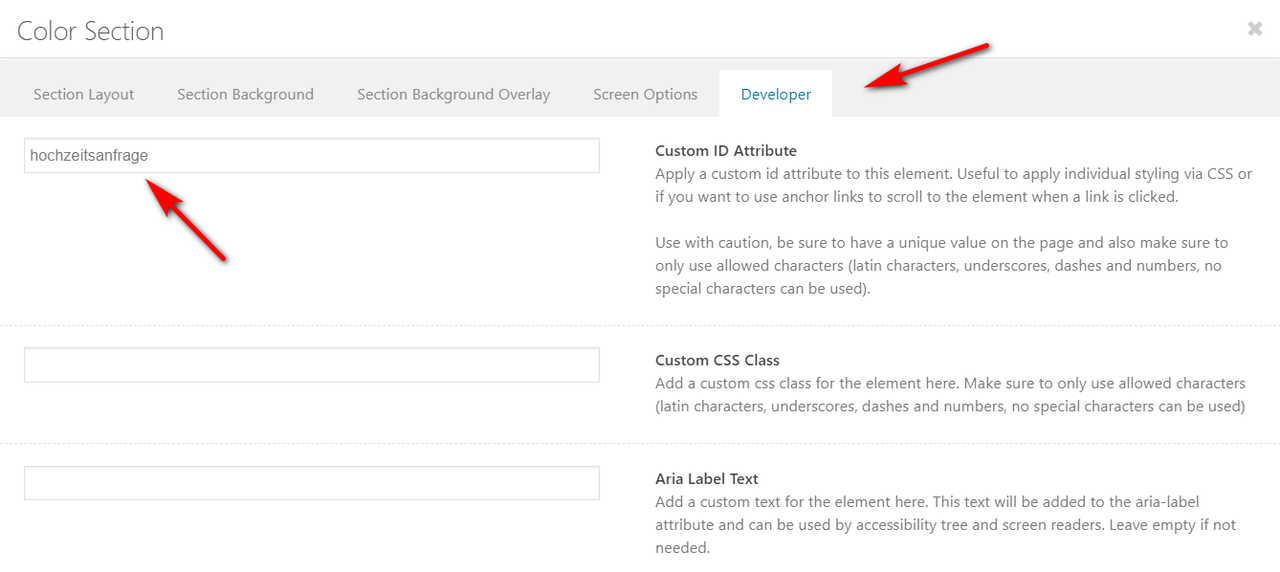1280x572 pixels.
Task: Click the Custom ID Attribute heading
Action: coord(726,151)
